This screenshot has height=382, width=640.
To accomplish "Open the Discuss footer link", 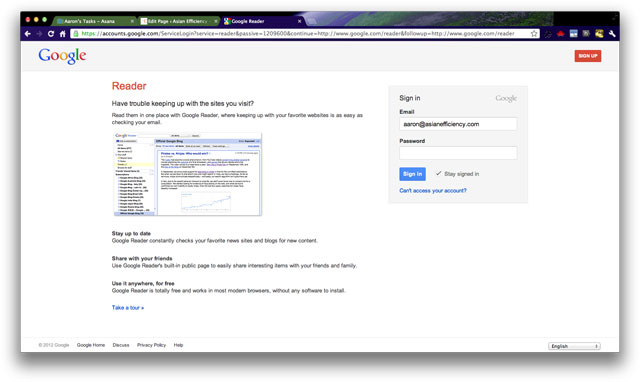I will [121, 345].
